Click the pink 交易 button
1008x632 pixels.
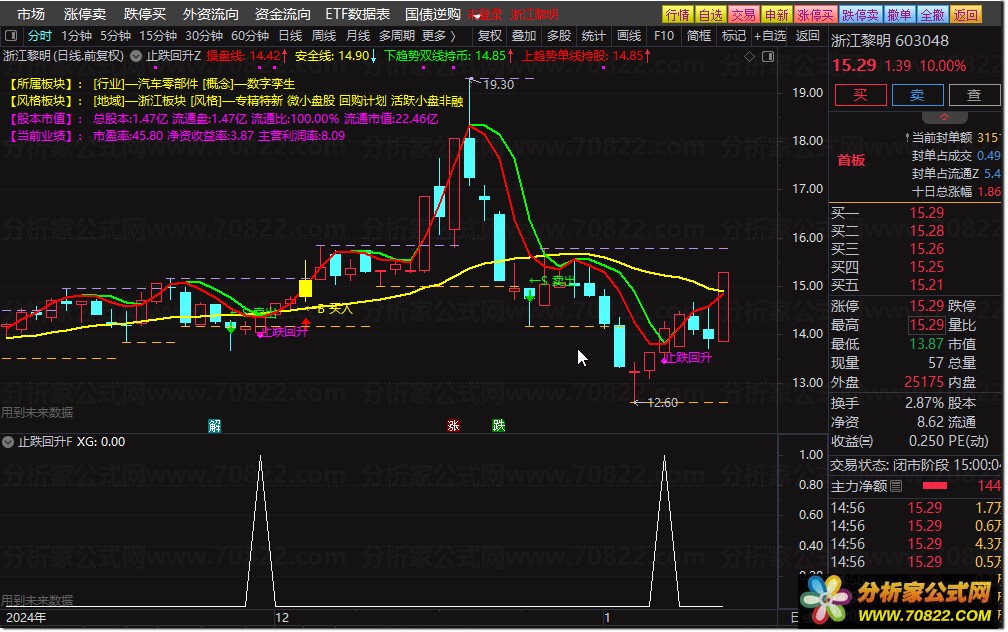(x=743, y=15)
